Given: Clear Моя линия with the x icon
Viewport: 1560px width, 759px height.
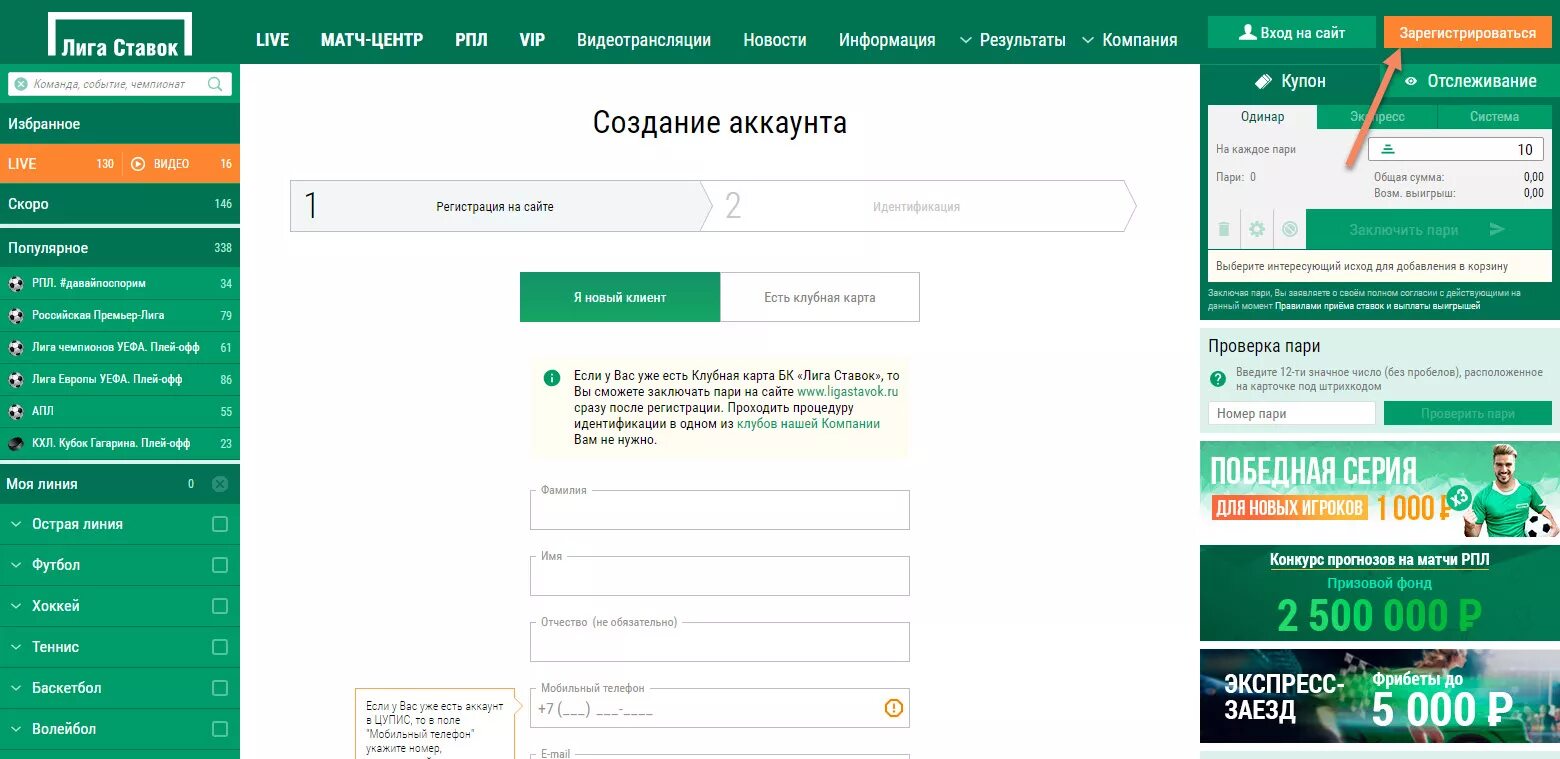Looking at the screenshot, I should (x=220, y=484).
